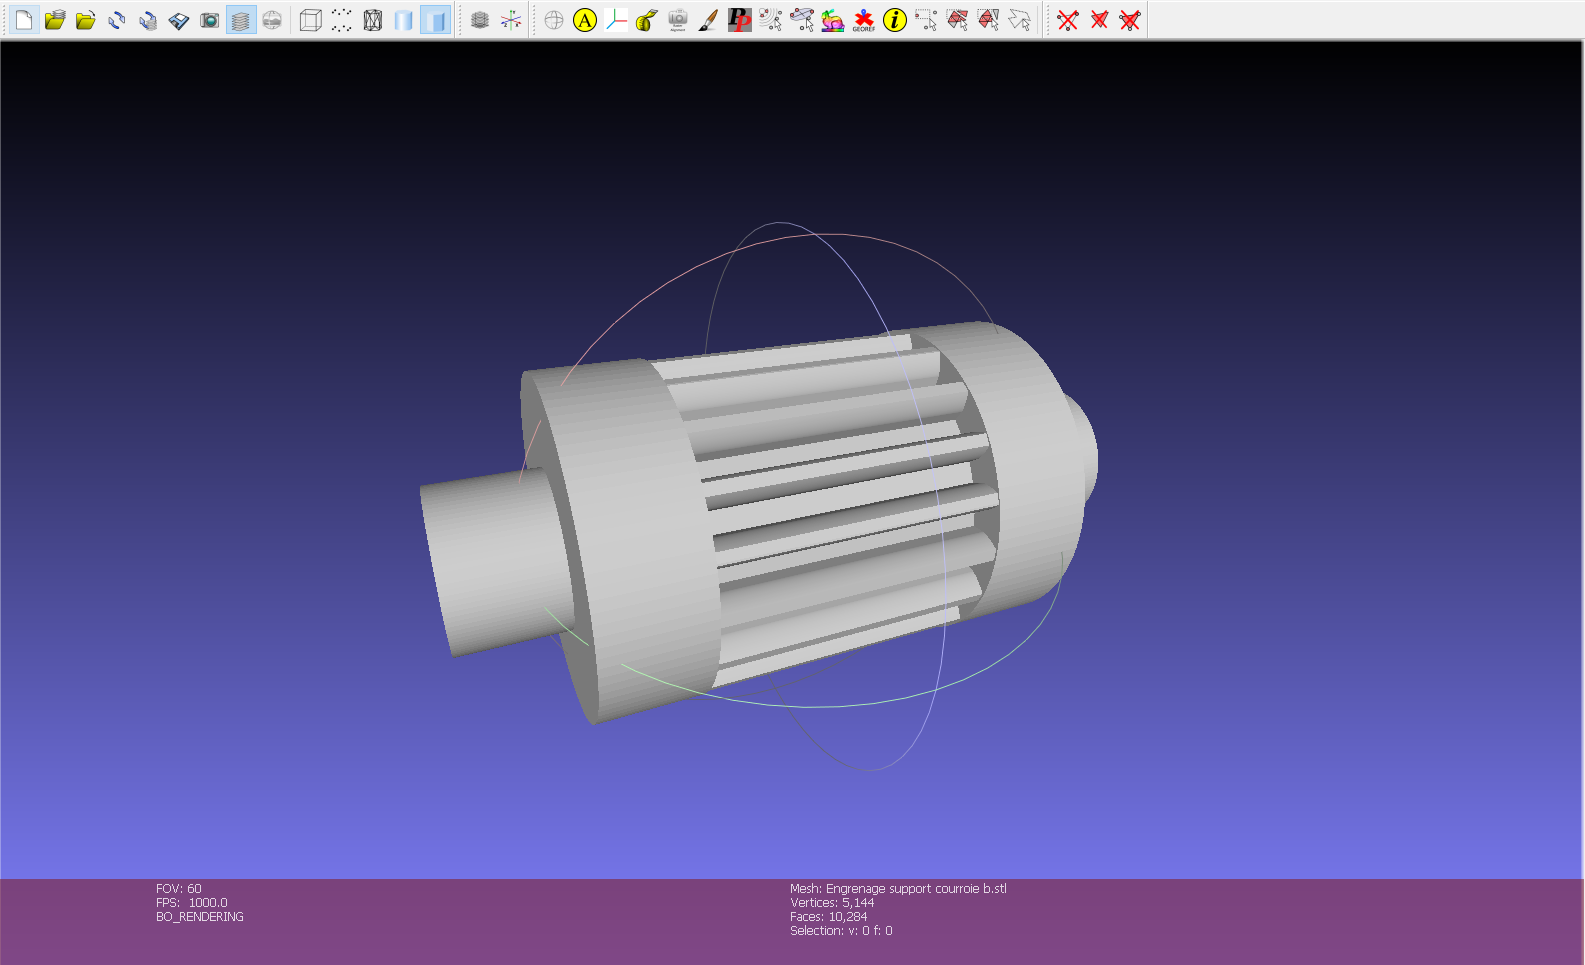Viewport: 1585px width, 965px height.
Task: Click the GEOREF reference tool
Action: [863, 20]
